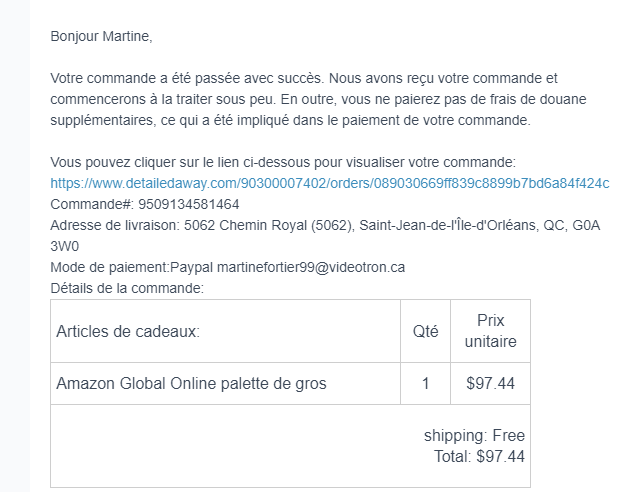
Task: Click the "Prix unitaire" column header
Action: 490,331
